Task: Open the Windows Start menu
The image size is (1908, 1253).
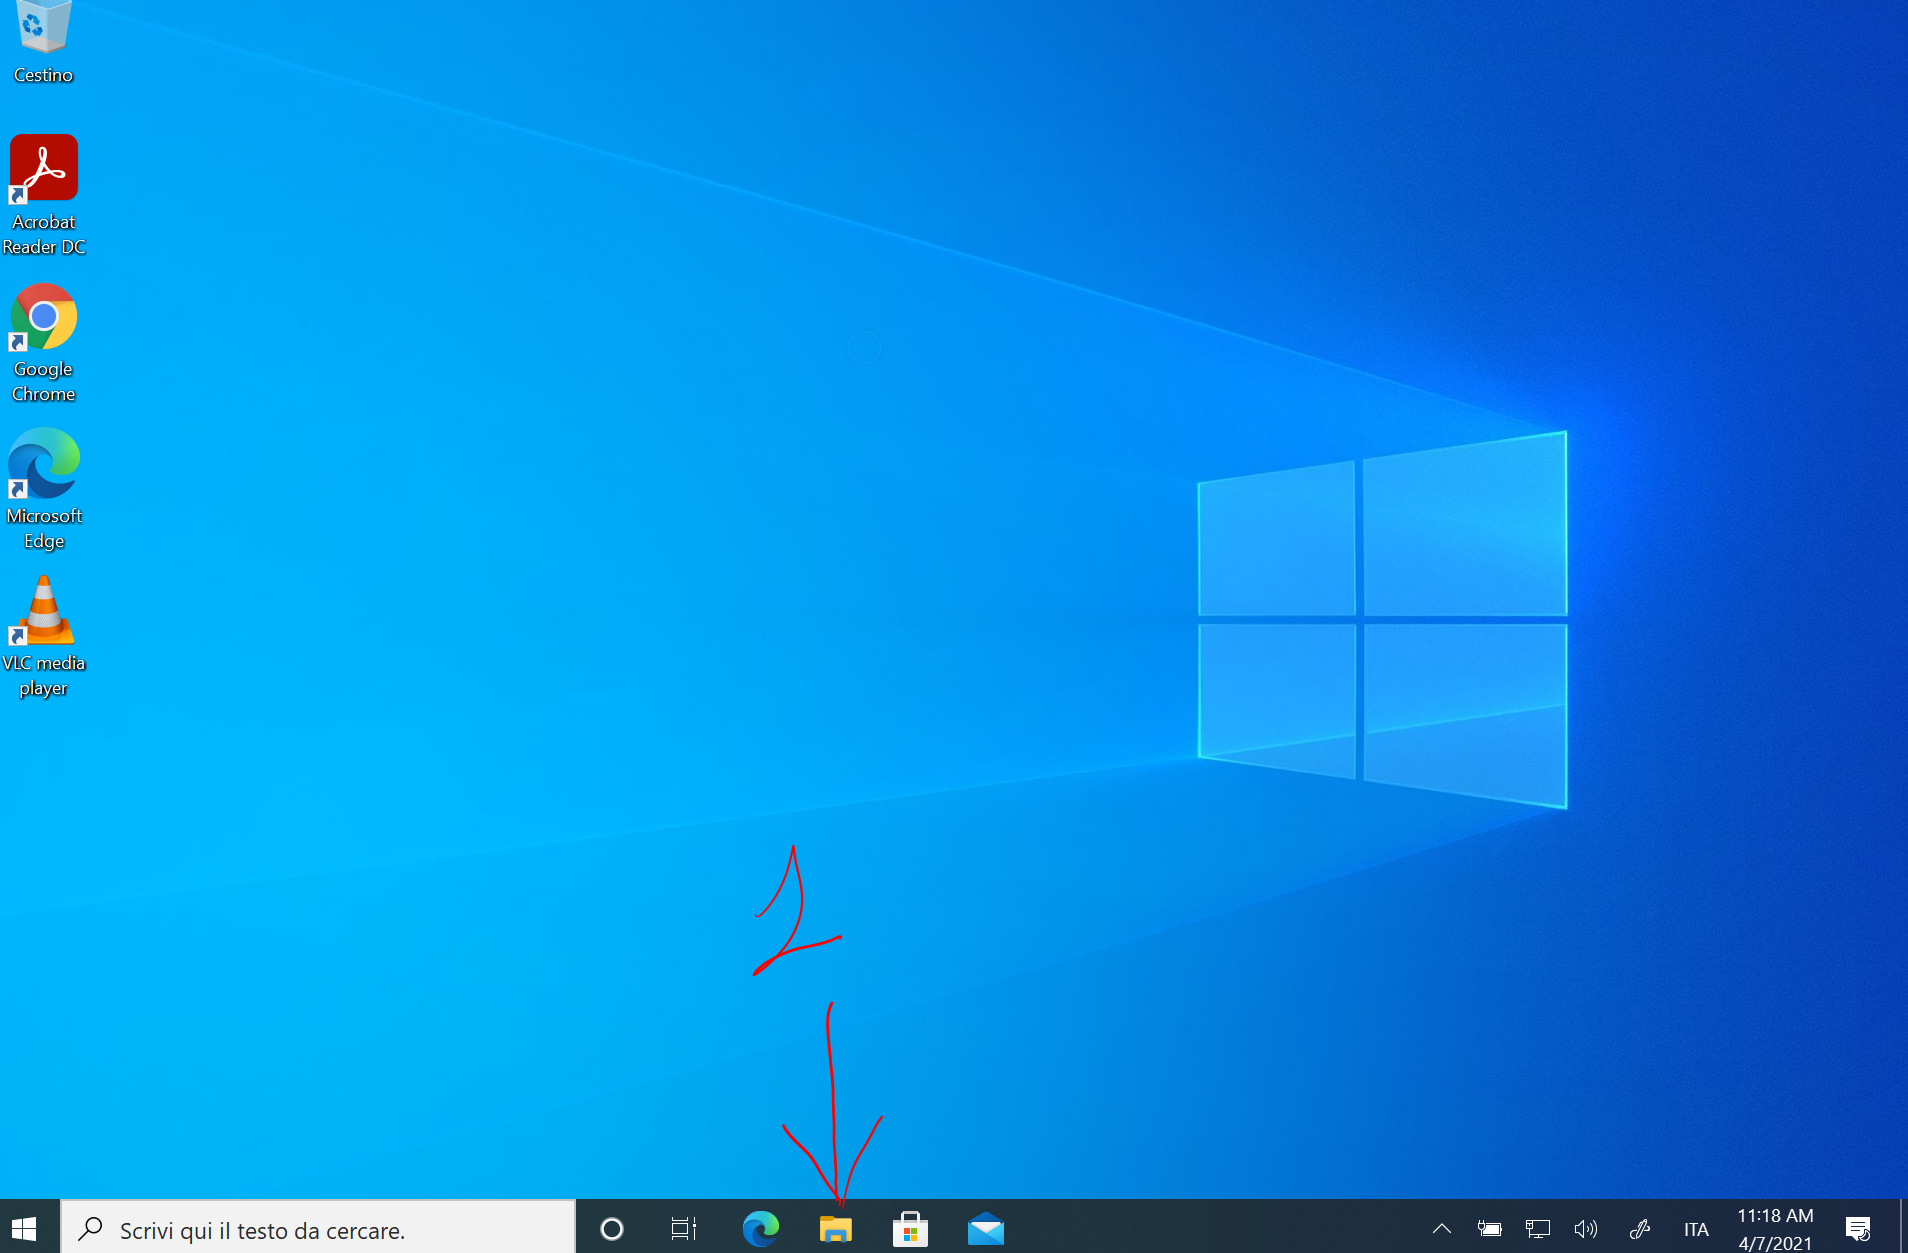Action: pos(24,1228)
